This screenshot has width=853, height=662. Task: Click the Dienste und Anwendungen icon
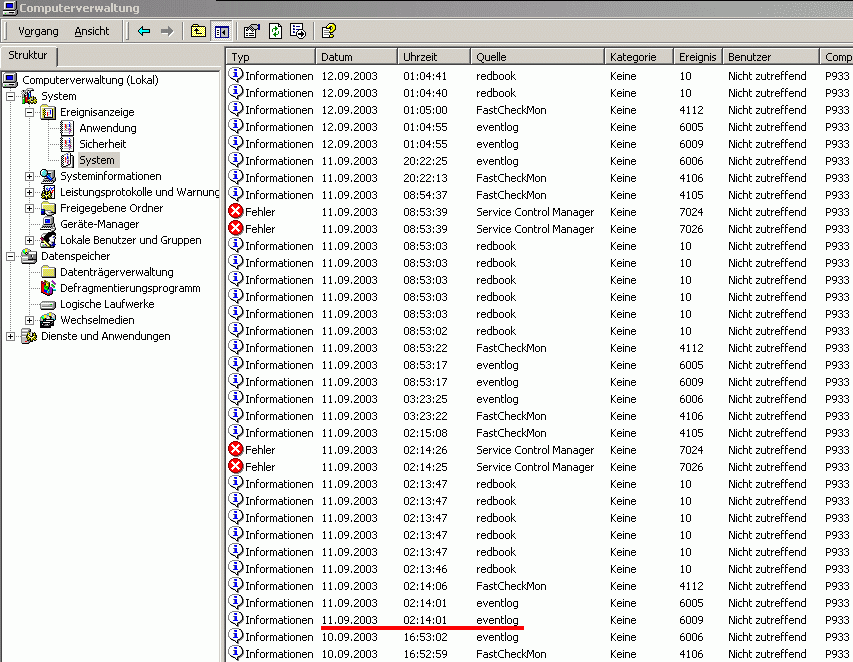(x=29, y=336)
